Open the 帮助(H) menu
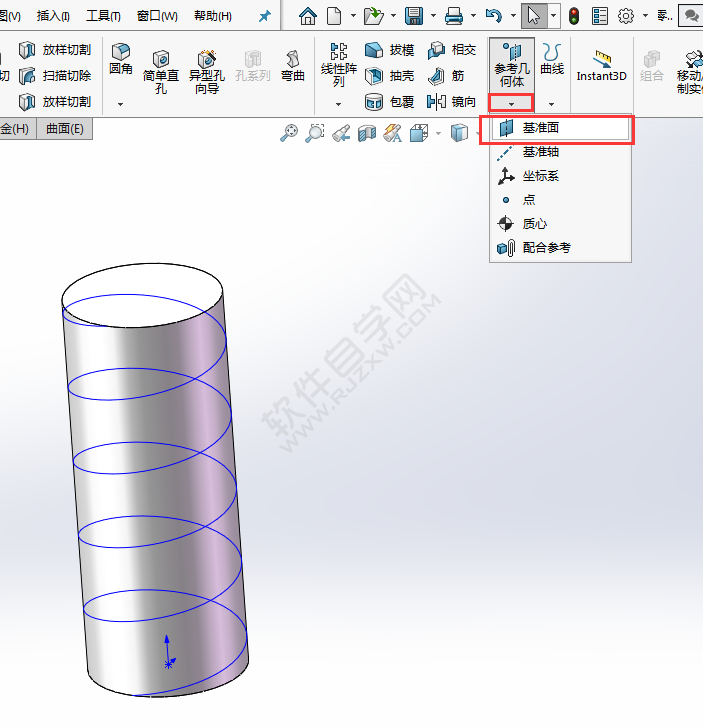This screenshot has width=703, height=727. coord(213,16)
